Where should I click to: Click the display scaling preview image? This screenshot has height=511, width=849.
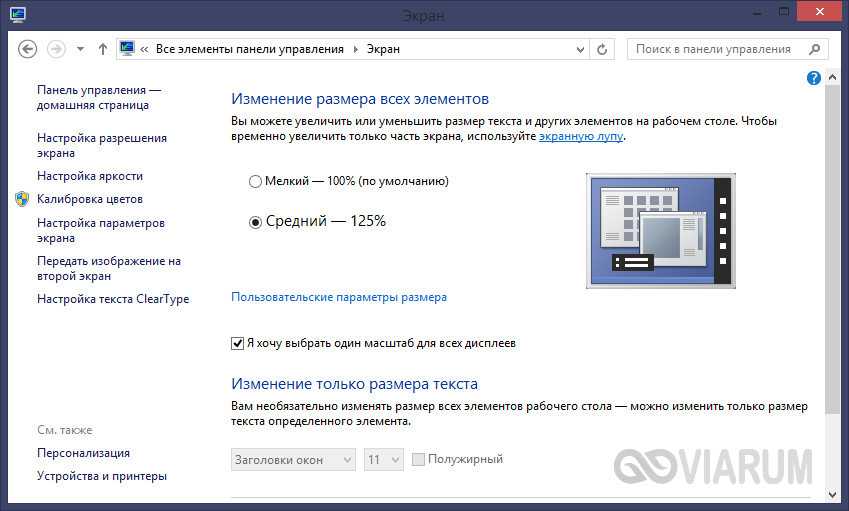661,231
